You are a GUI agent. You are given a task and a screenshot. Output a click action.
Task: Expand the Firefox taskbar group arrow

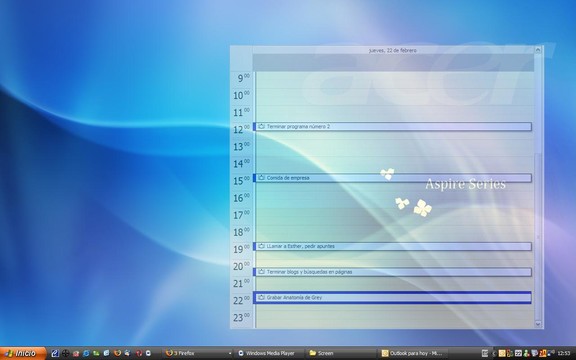(230, 353)
